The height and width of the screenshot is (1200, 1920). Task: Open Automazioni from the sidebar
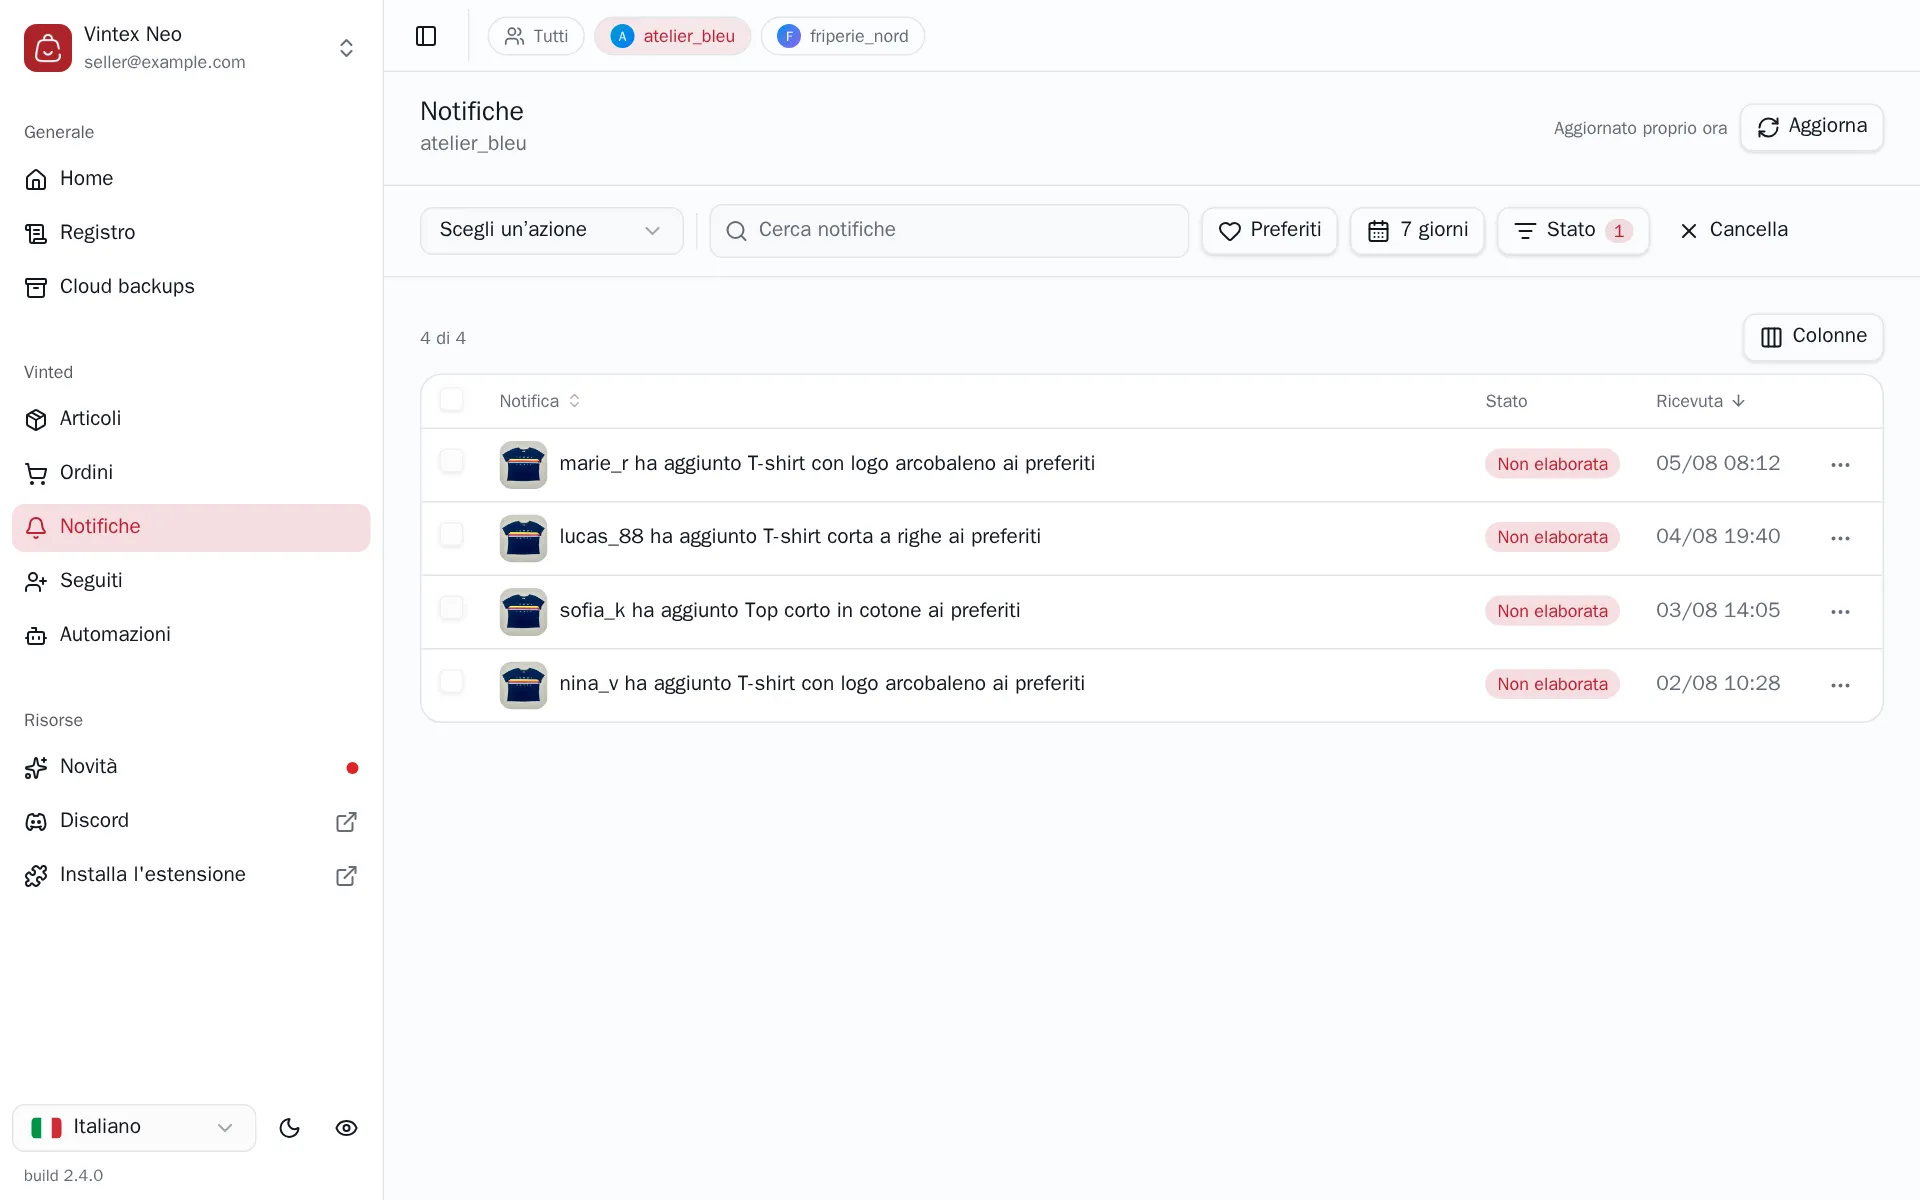191,635
